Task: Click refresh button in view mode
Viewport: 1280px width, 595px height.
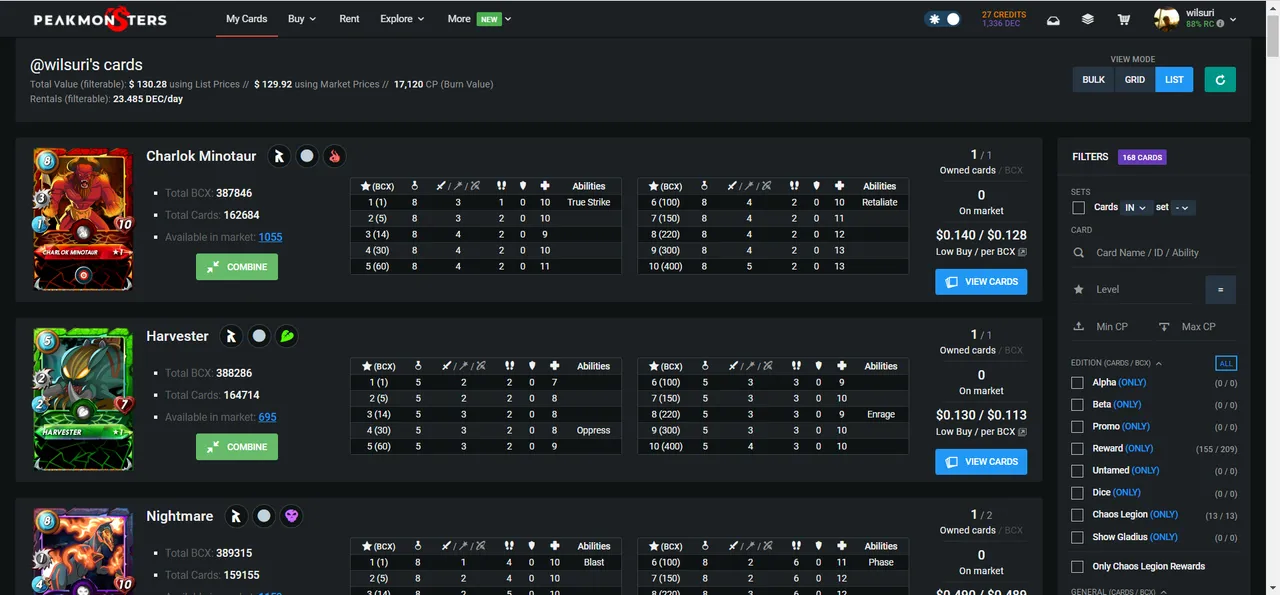Action: [1220, 79]
